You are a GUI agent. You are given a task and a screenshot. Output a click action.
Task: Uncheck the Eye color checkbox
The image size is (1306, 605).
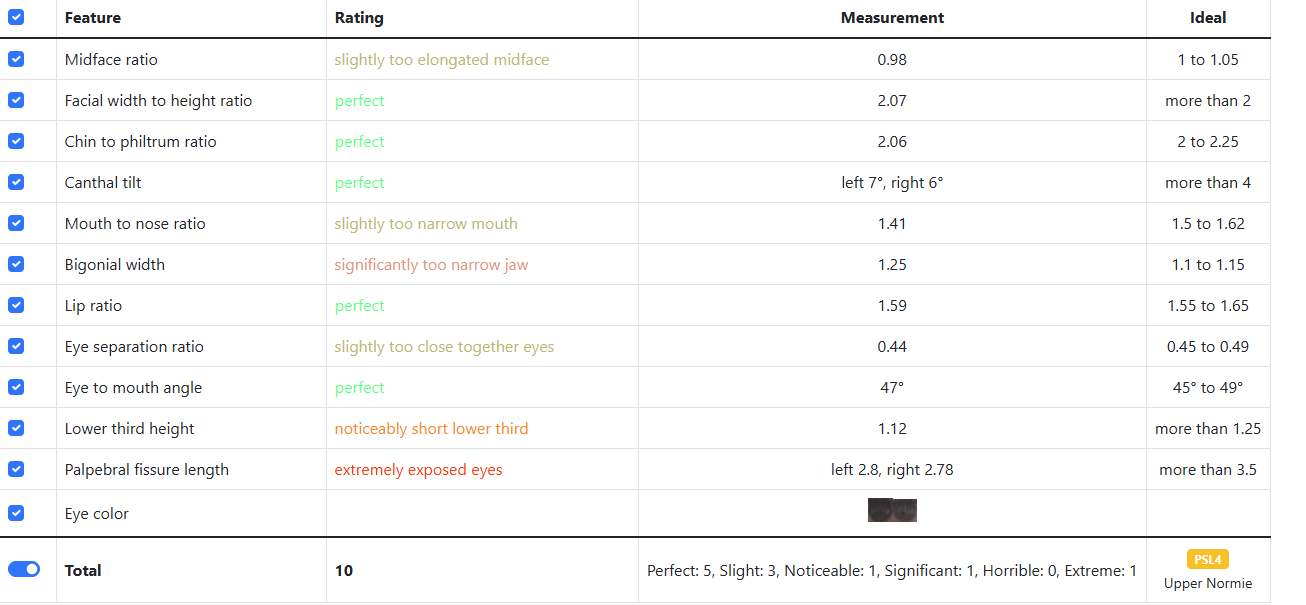[x=16, y=513]
